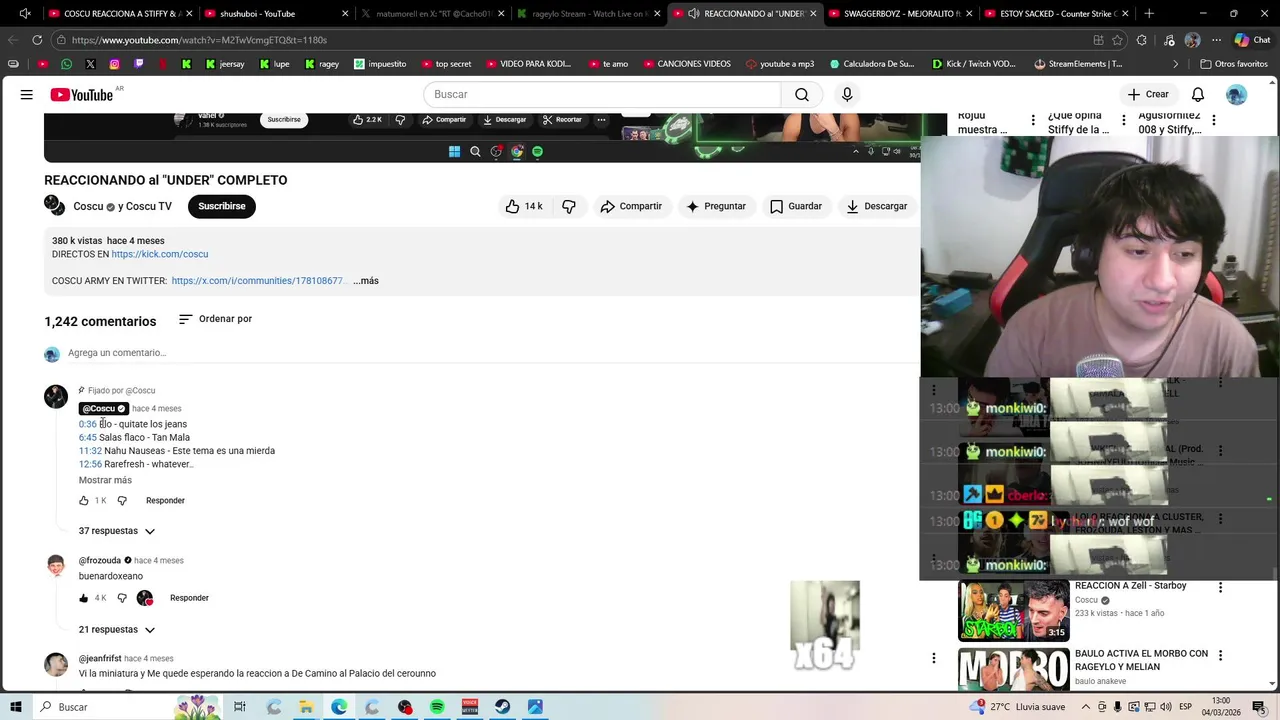Show more bookmarks overflow chevron
This screenshot has height=720, width=1280.
point(1176,64)
